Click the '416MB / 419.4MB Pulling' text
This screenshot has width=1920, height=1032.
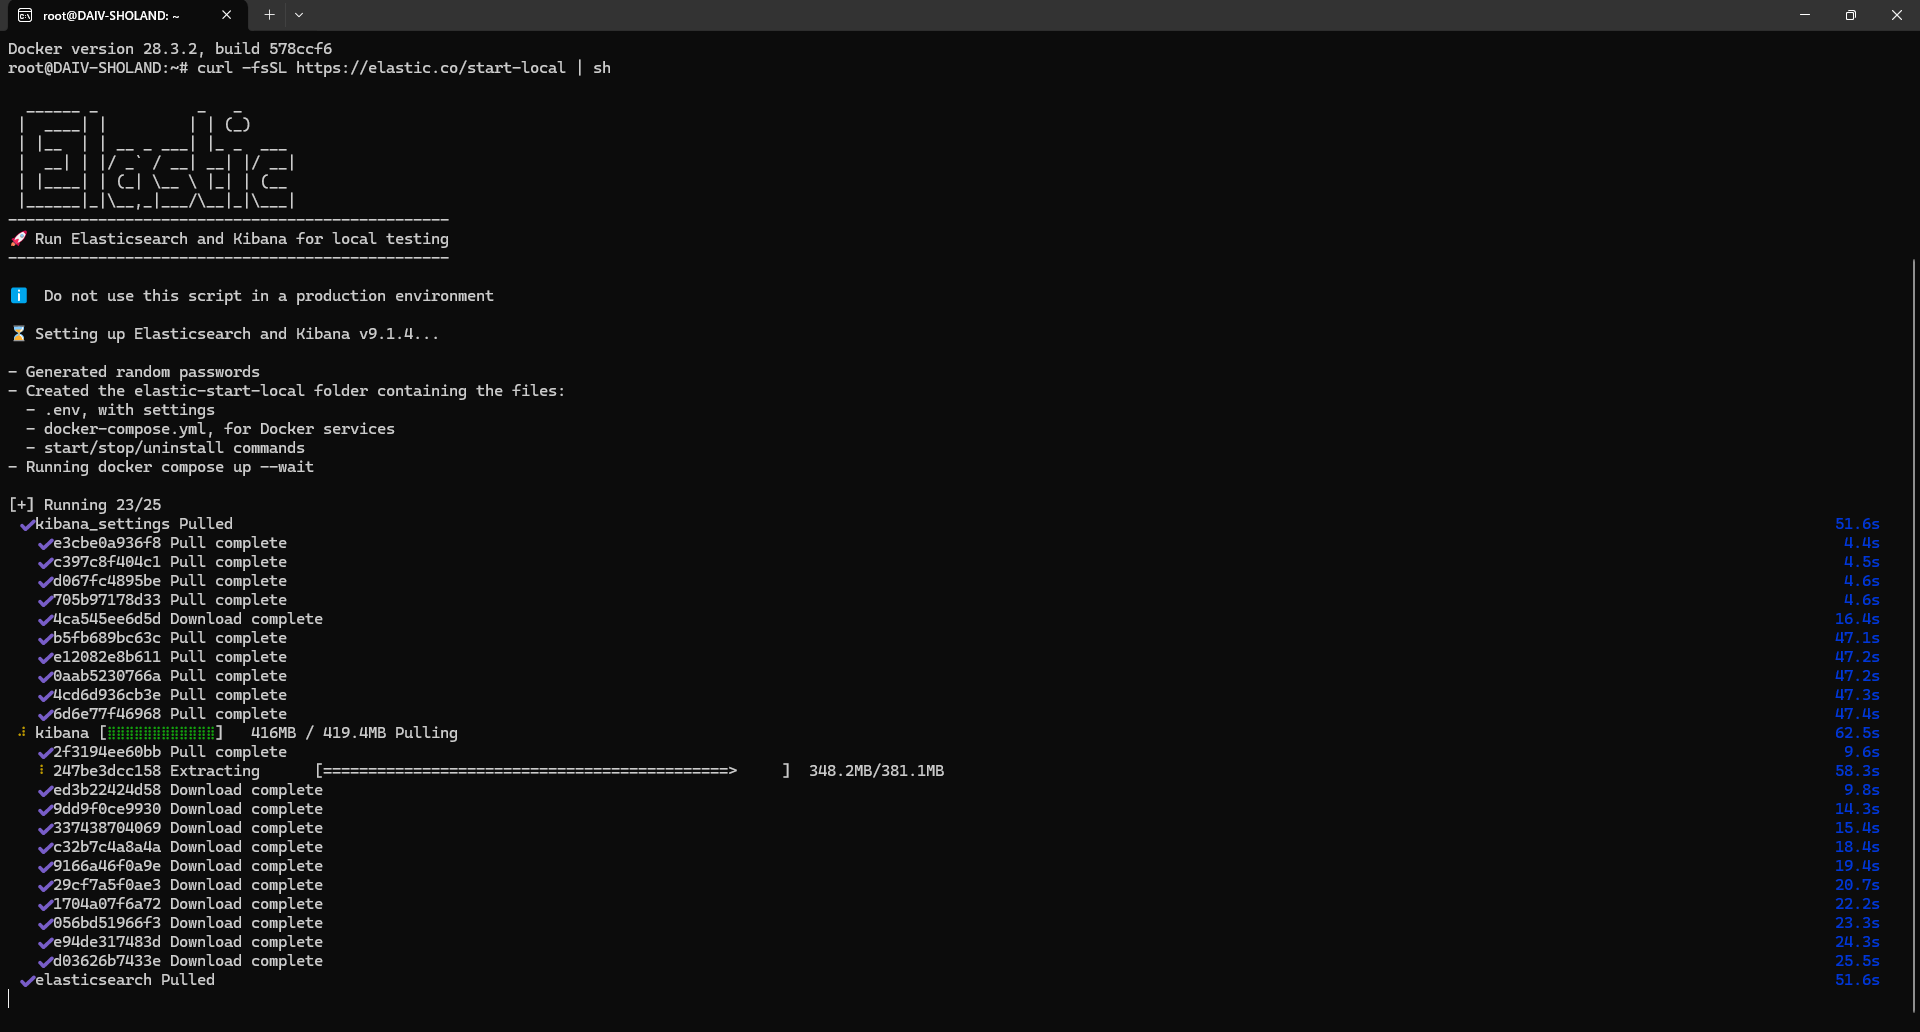354,733
